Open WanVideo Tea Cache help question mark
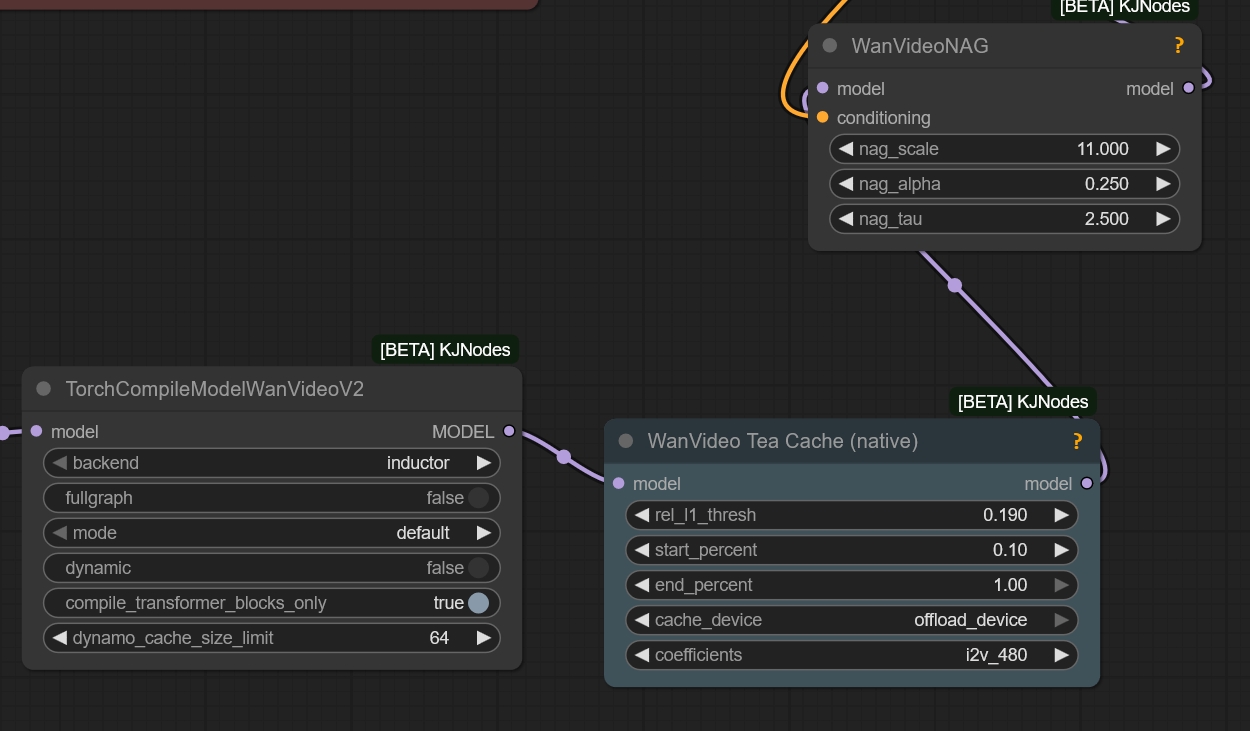 point(1077,441)
